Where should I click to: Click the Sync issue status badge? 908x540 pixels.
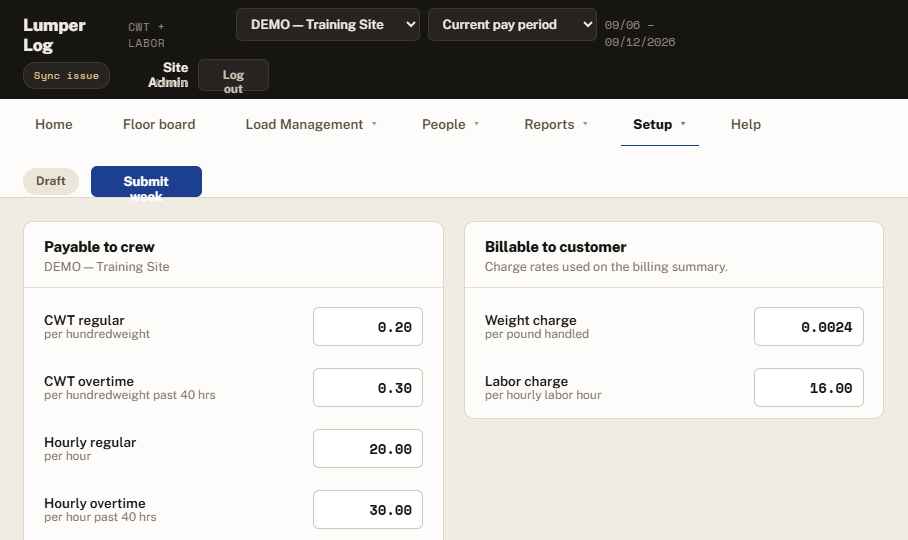[x=67, y=76]
